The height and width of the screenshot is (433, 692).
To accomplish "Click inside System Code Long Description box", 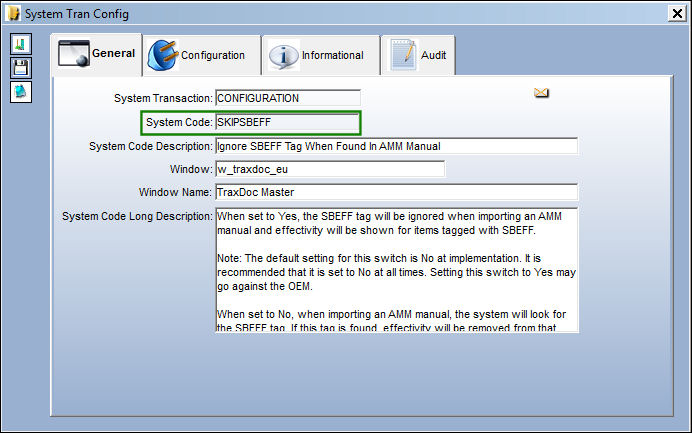I will tap(397, 270).
